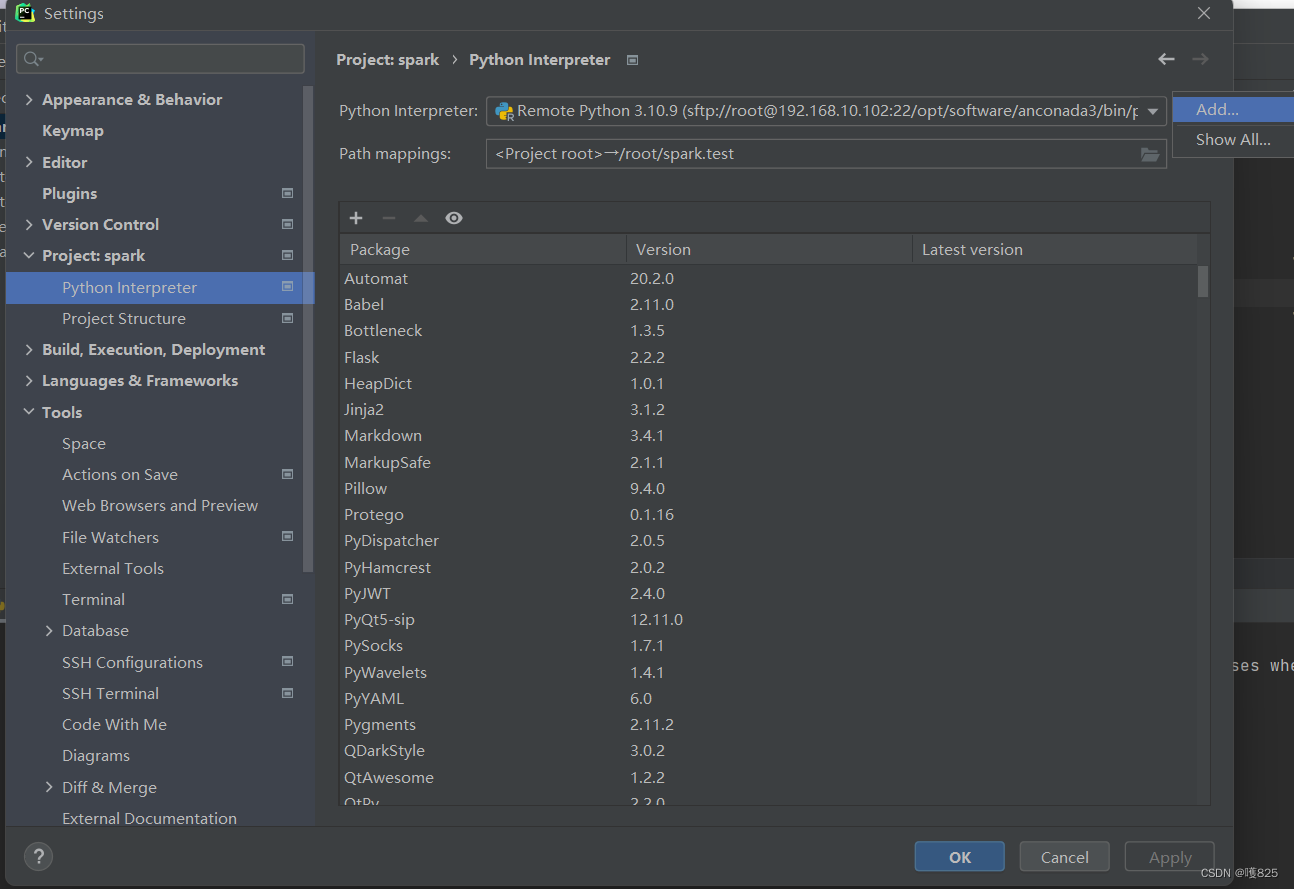Click project-level icon beside Actions on Save
The width and height of the screenshot is (1294, 889).
(287, 474)
